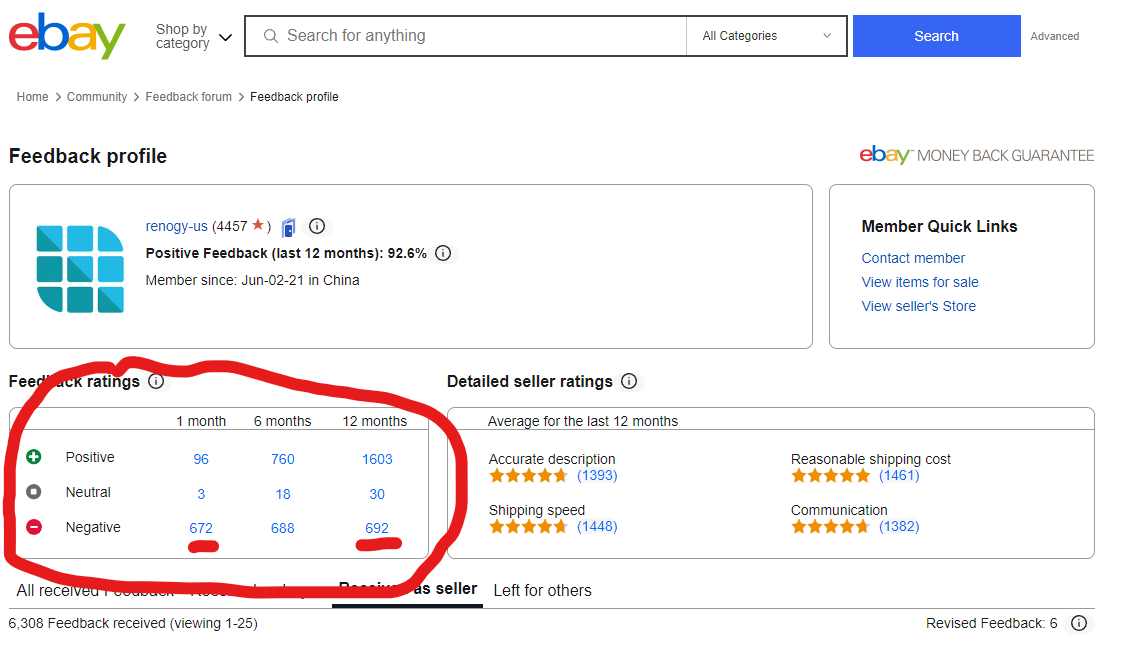Viewport: 1126px width, 645px height.
Task: Open 6 months neutral count 18
Action: [283, 494]
